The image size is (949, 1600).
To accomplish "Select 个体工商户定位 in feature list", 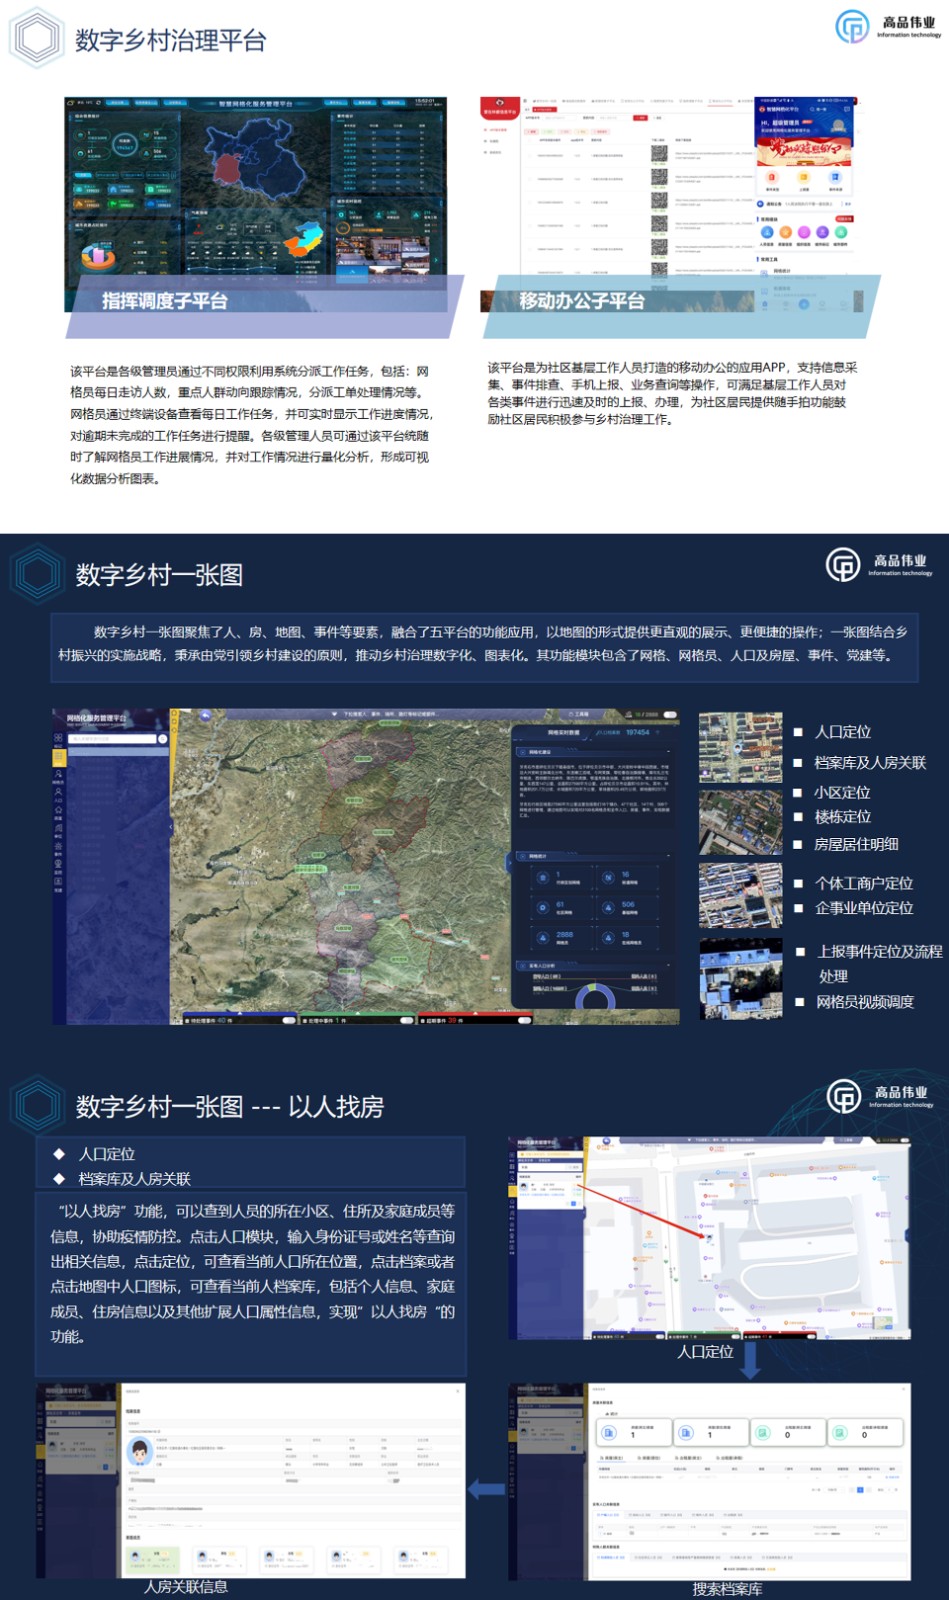I will 864,883.
